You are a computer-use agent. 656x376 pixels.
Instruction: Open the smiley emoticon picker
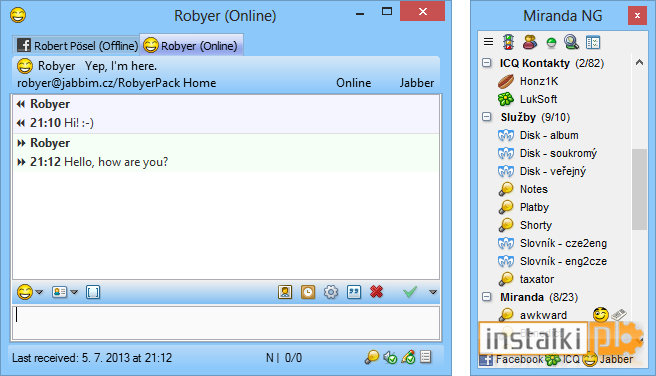(25, 292)
